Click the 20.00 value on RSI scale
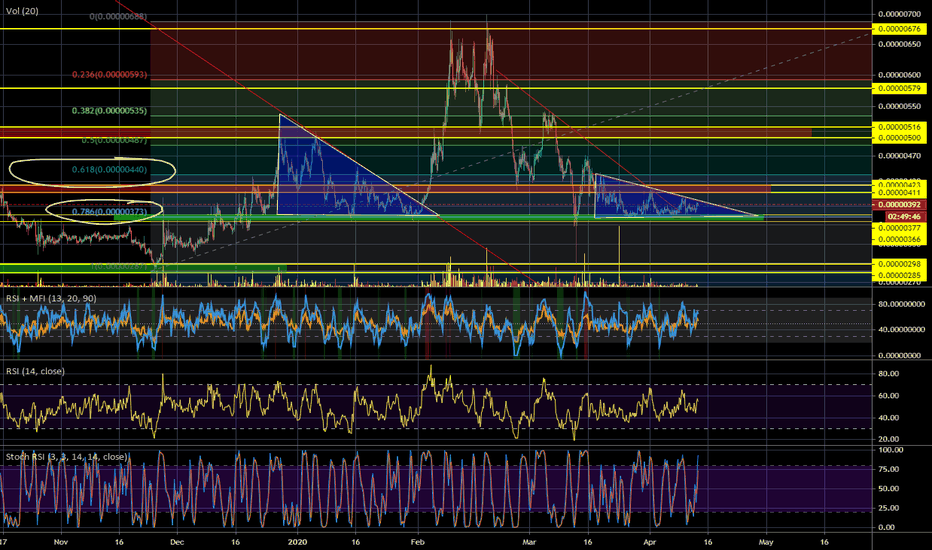The width and height of the screenshot is (932, 550). click(x=889, y=439)
